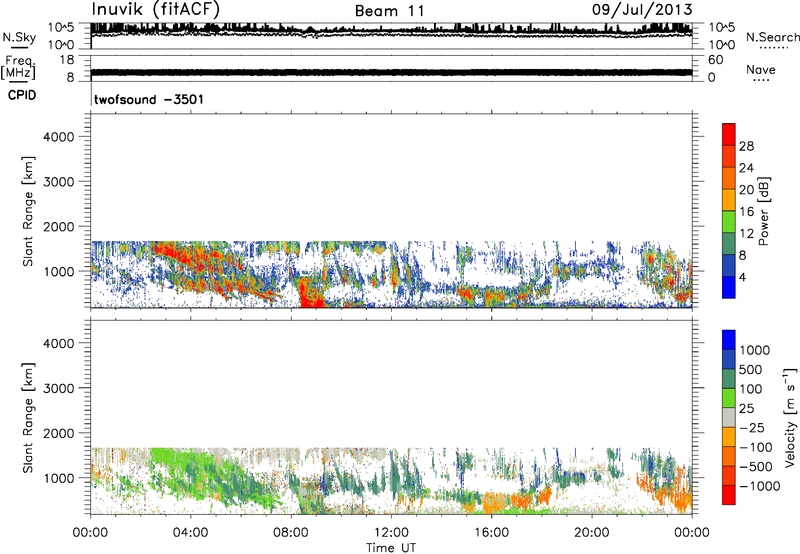800x554 pixels.
Task: Click the blue bottom of power colorbar
Action: coord(729,287)
